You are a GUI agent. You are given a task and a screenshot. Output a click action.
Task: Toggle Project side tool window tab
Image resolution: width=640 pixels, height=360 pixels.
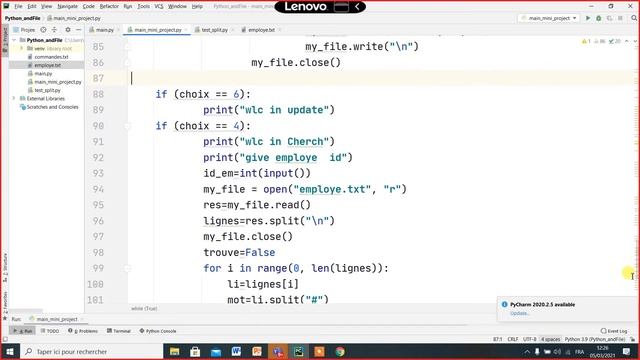pos(5,39)
